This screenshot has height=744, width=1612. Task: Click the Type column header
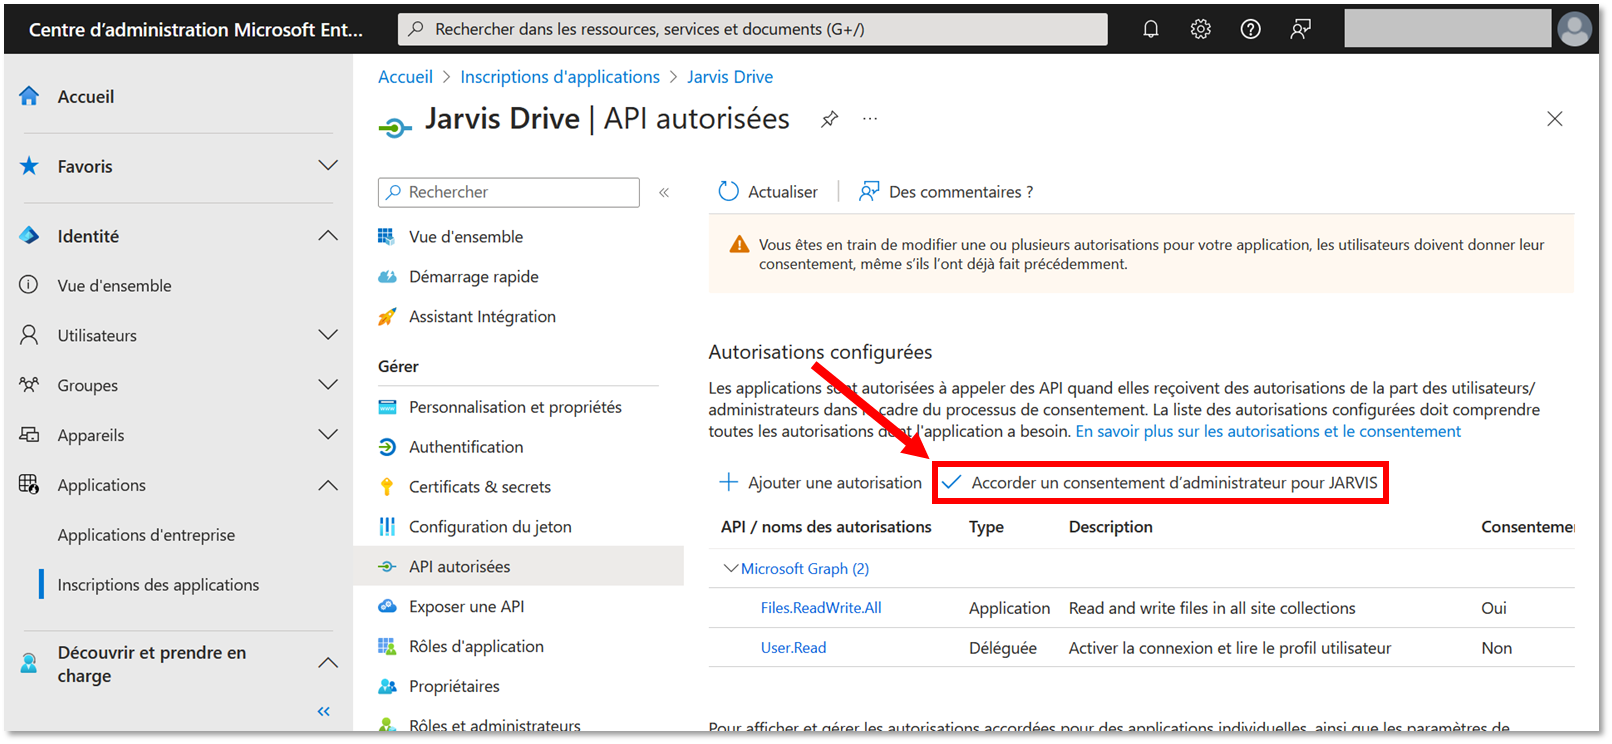(x=986, y=527)
